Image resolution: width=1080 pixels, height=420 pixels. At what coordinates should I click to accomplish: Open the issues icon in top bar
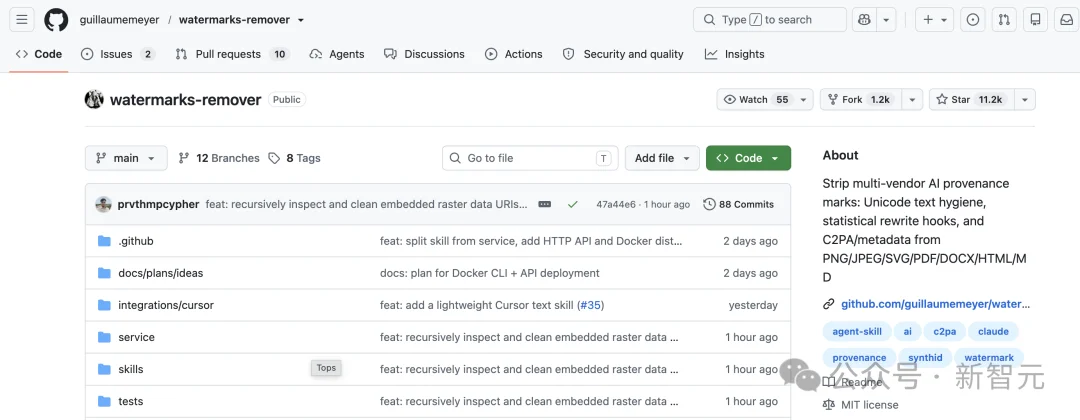(973, 20)
